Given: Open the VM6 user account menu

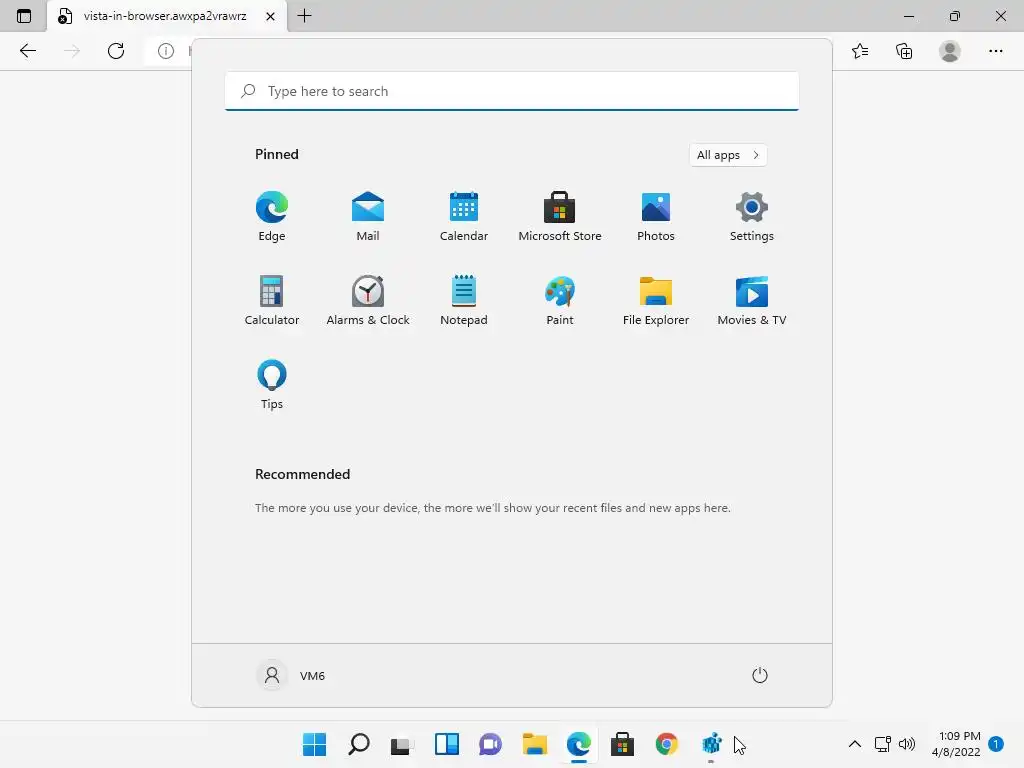Looking at the screenshot, I should pos(291,675).
